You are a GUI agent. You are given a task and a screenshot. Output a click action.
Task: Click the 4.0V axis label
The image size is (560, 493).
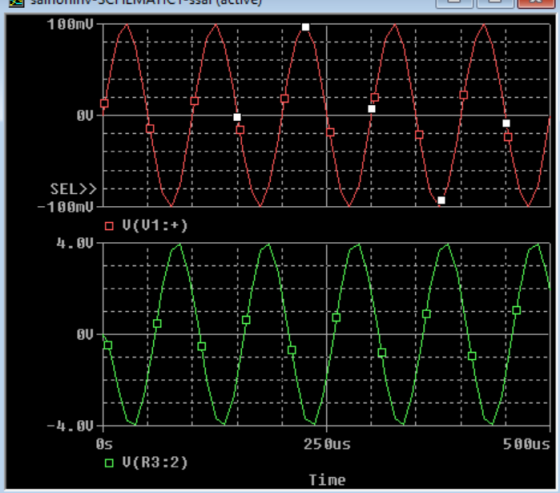coord(75,243)
